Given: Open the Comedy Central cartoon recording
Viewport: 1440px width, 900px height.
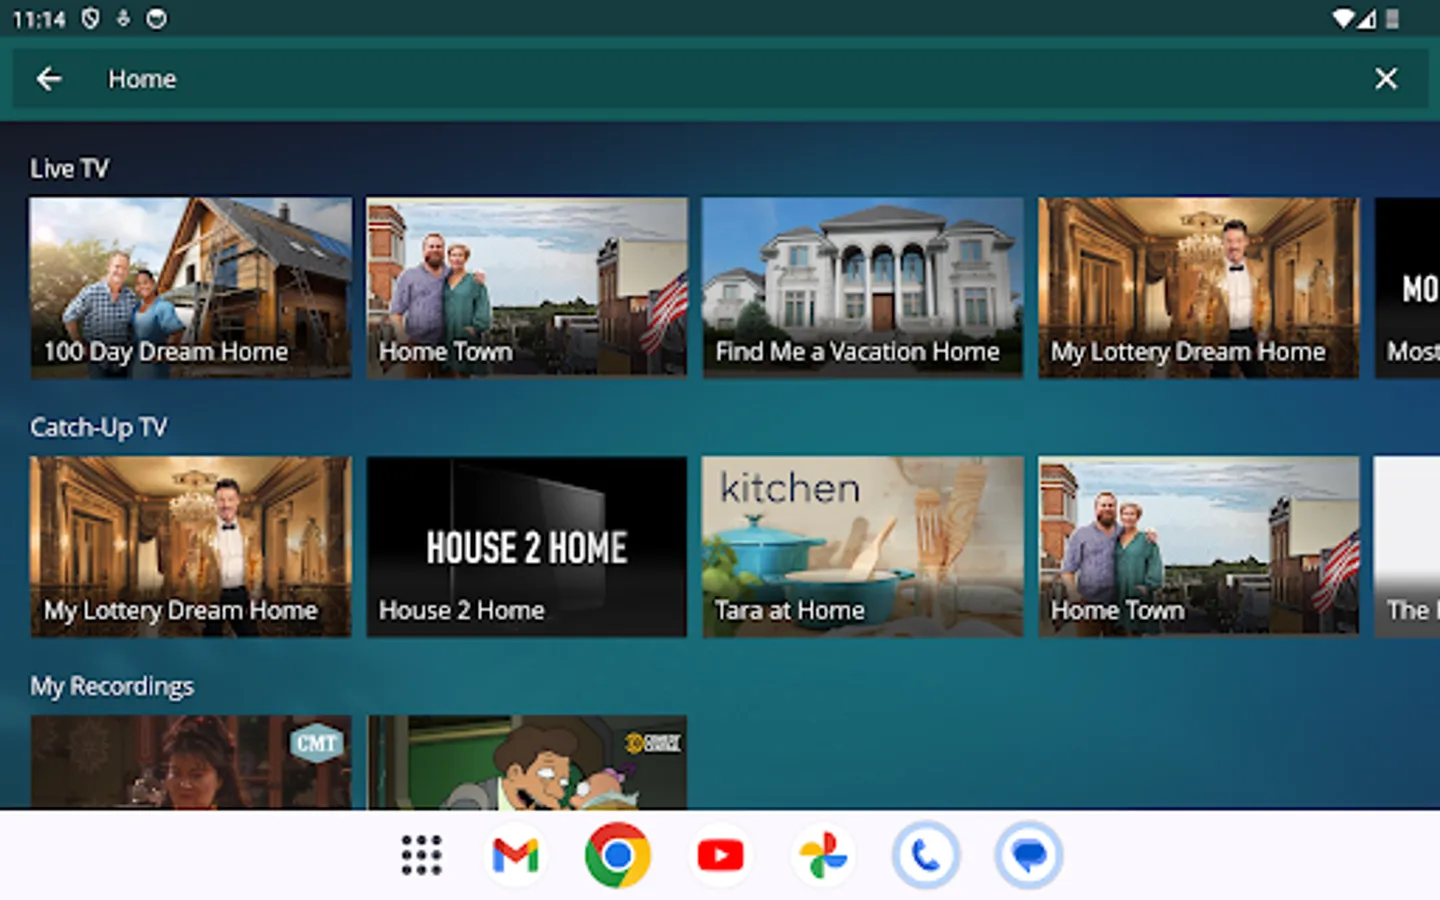Looking at the screenshot, I should (527, 762).
